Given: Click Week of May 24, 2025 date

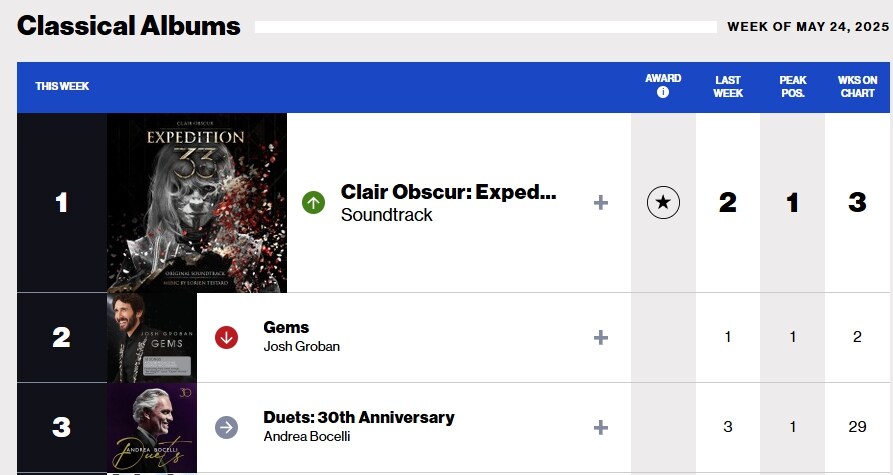Looking at the screenshot, I should (807, 27).
